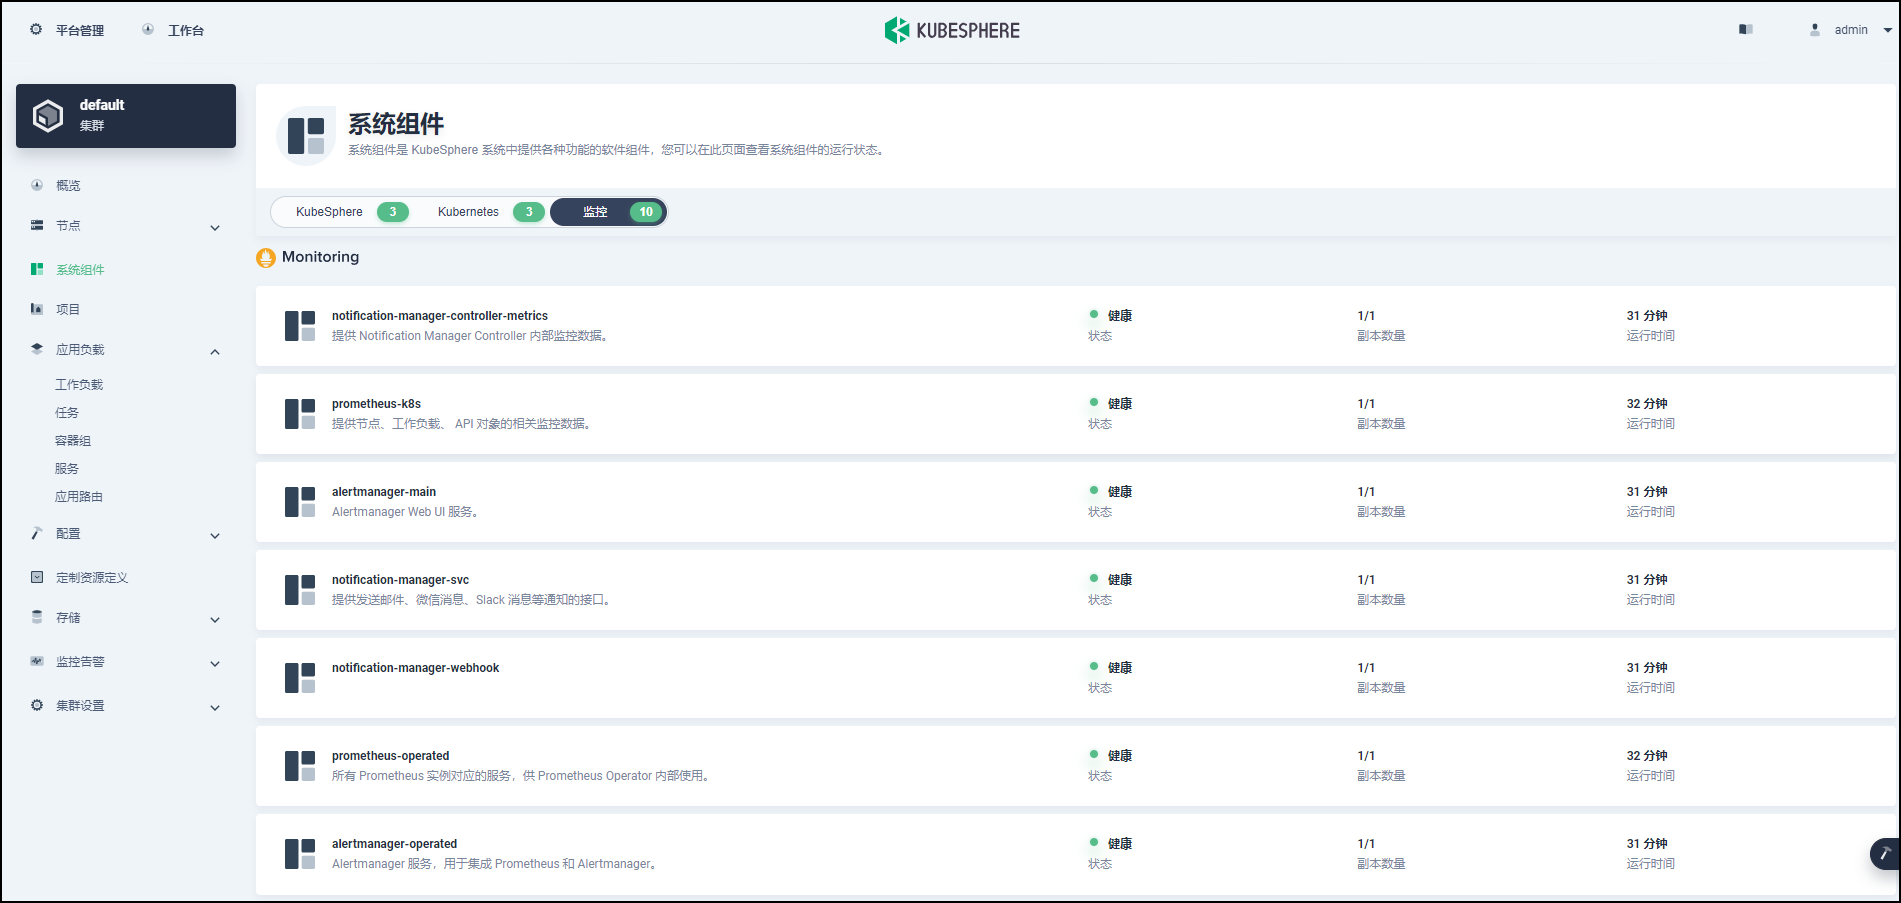Click the KubeSphere logo
The height and width of the screenshot is (903, 1901).
pos(952,30)
